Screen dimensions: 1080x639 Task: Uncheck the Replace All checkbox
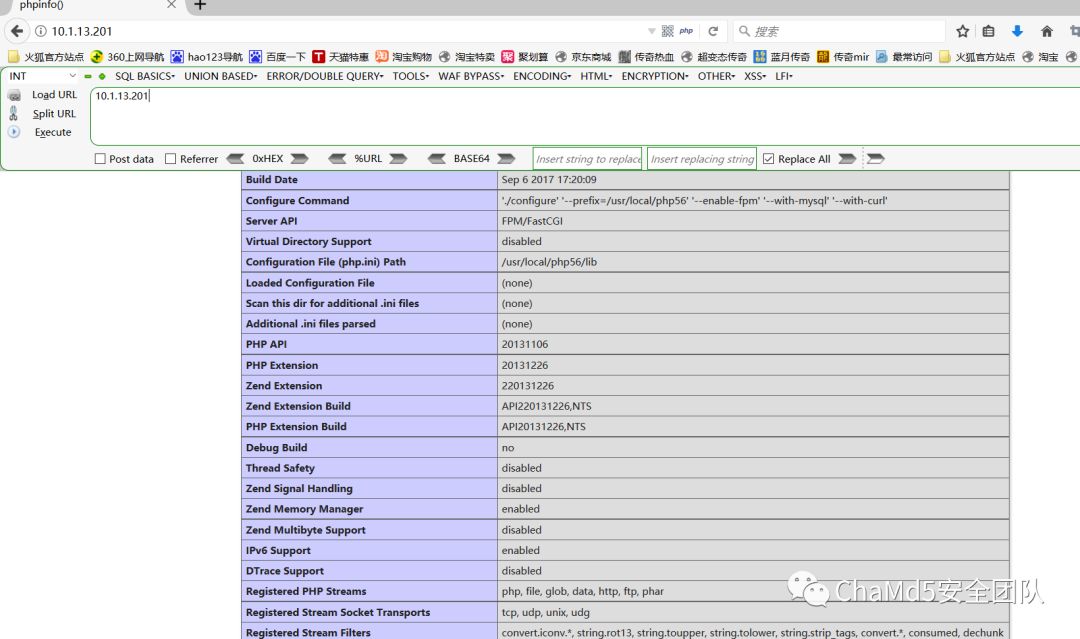(x=769, y=158)
